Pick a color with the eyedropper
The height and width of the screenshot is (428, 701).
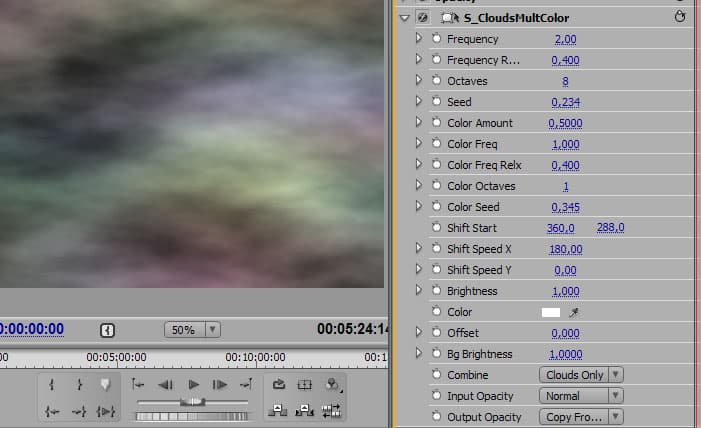[x=574, y=313]
